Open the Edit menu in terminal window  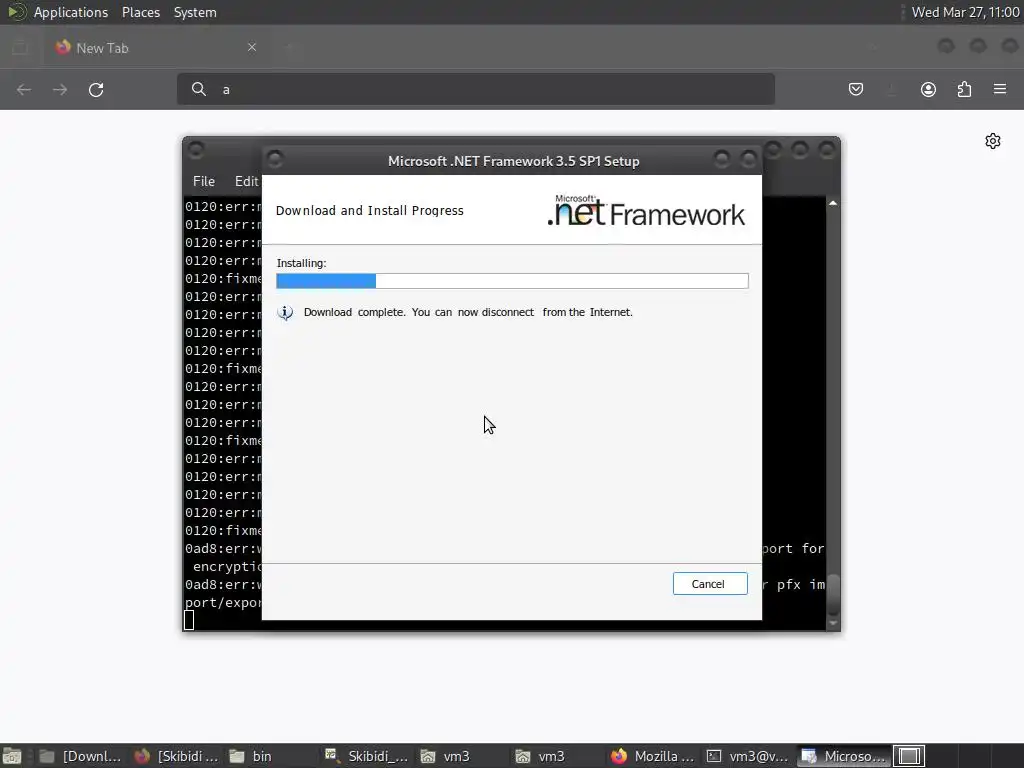point(246,182)
